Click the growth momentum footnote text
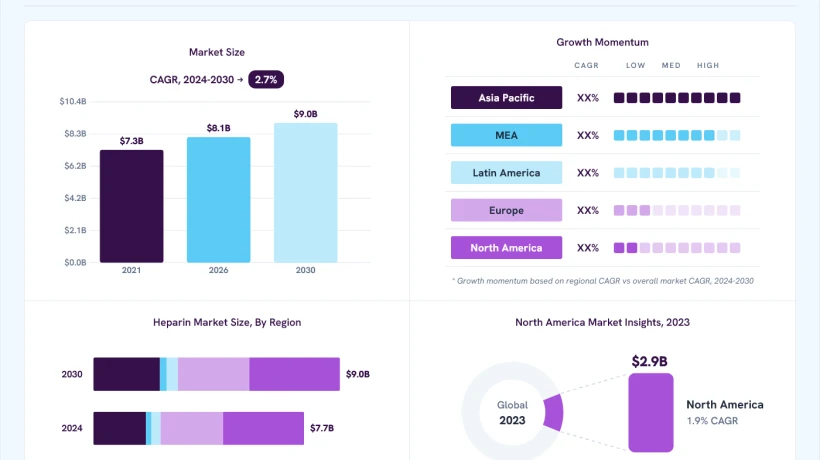The image size is (820, 460). 603,281
